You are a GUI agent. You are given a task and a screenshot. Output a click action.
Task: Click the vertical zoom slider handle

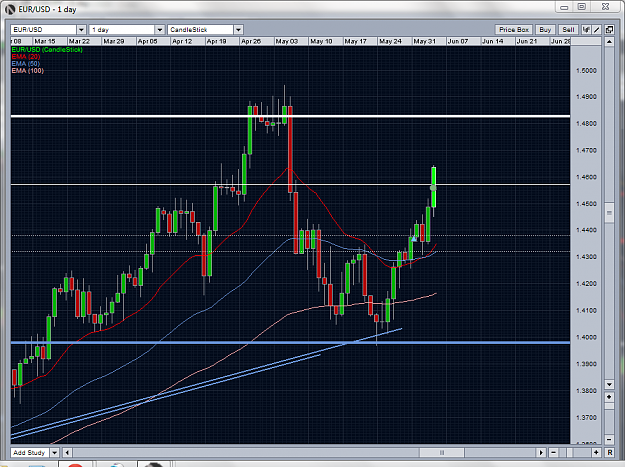point(609,406)
